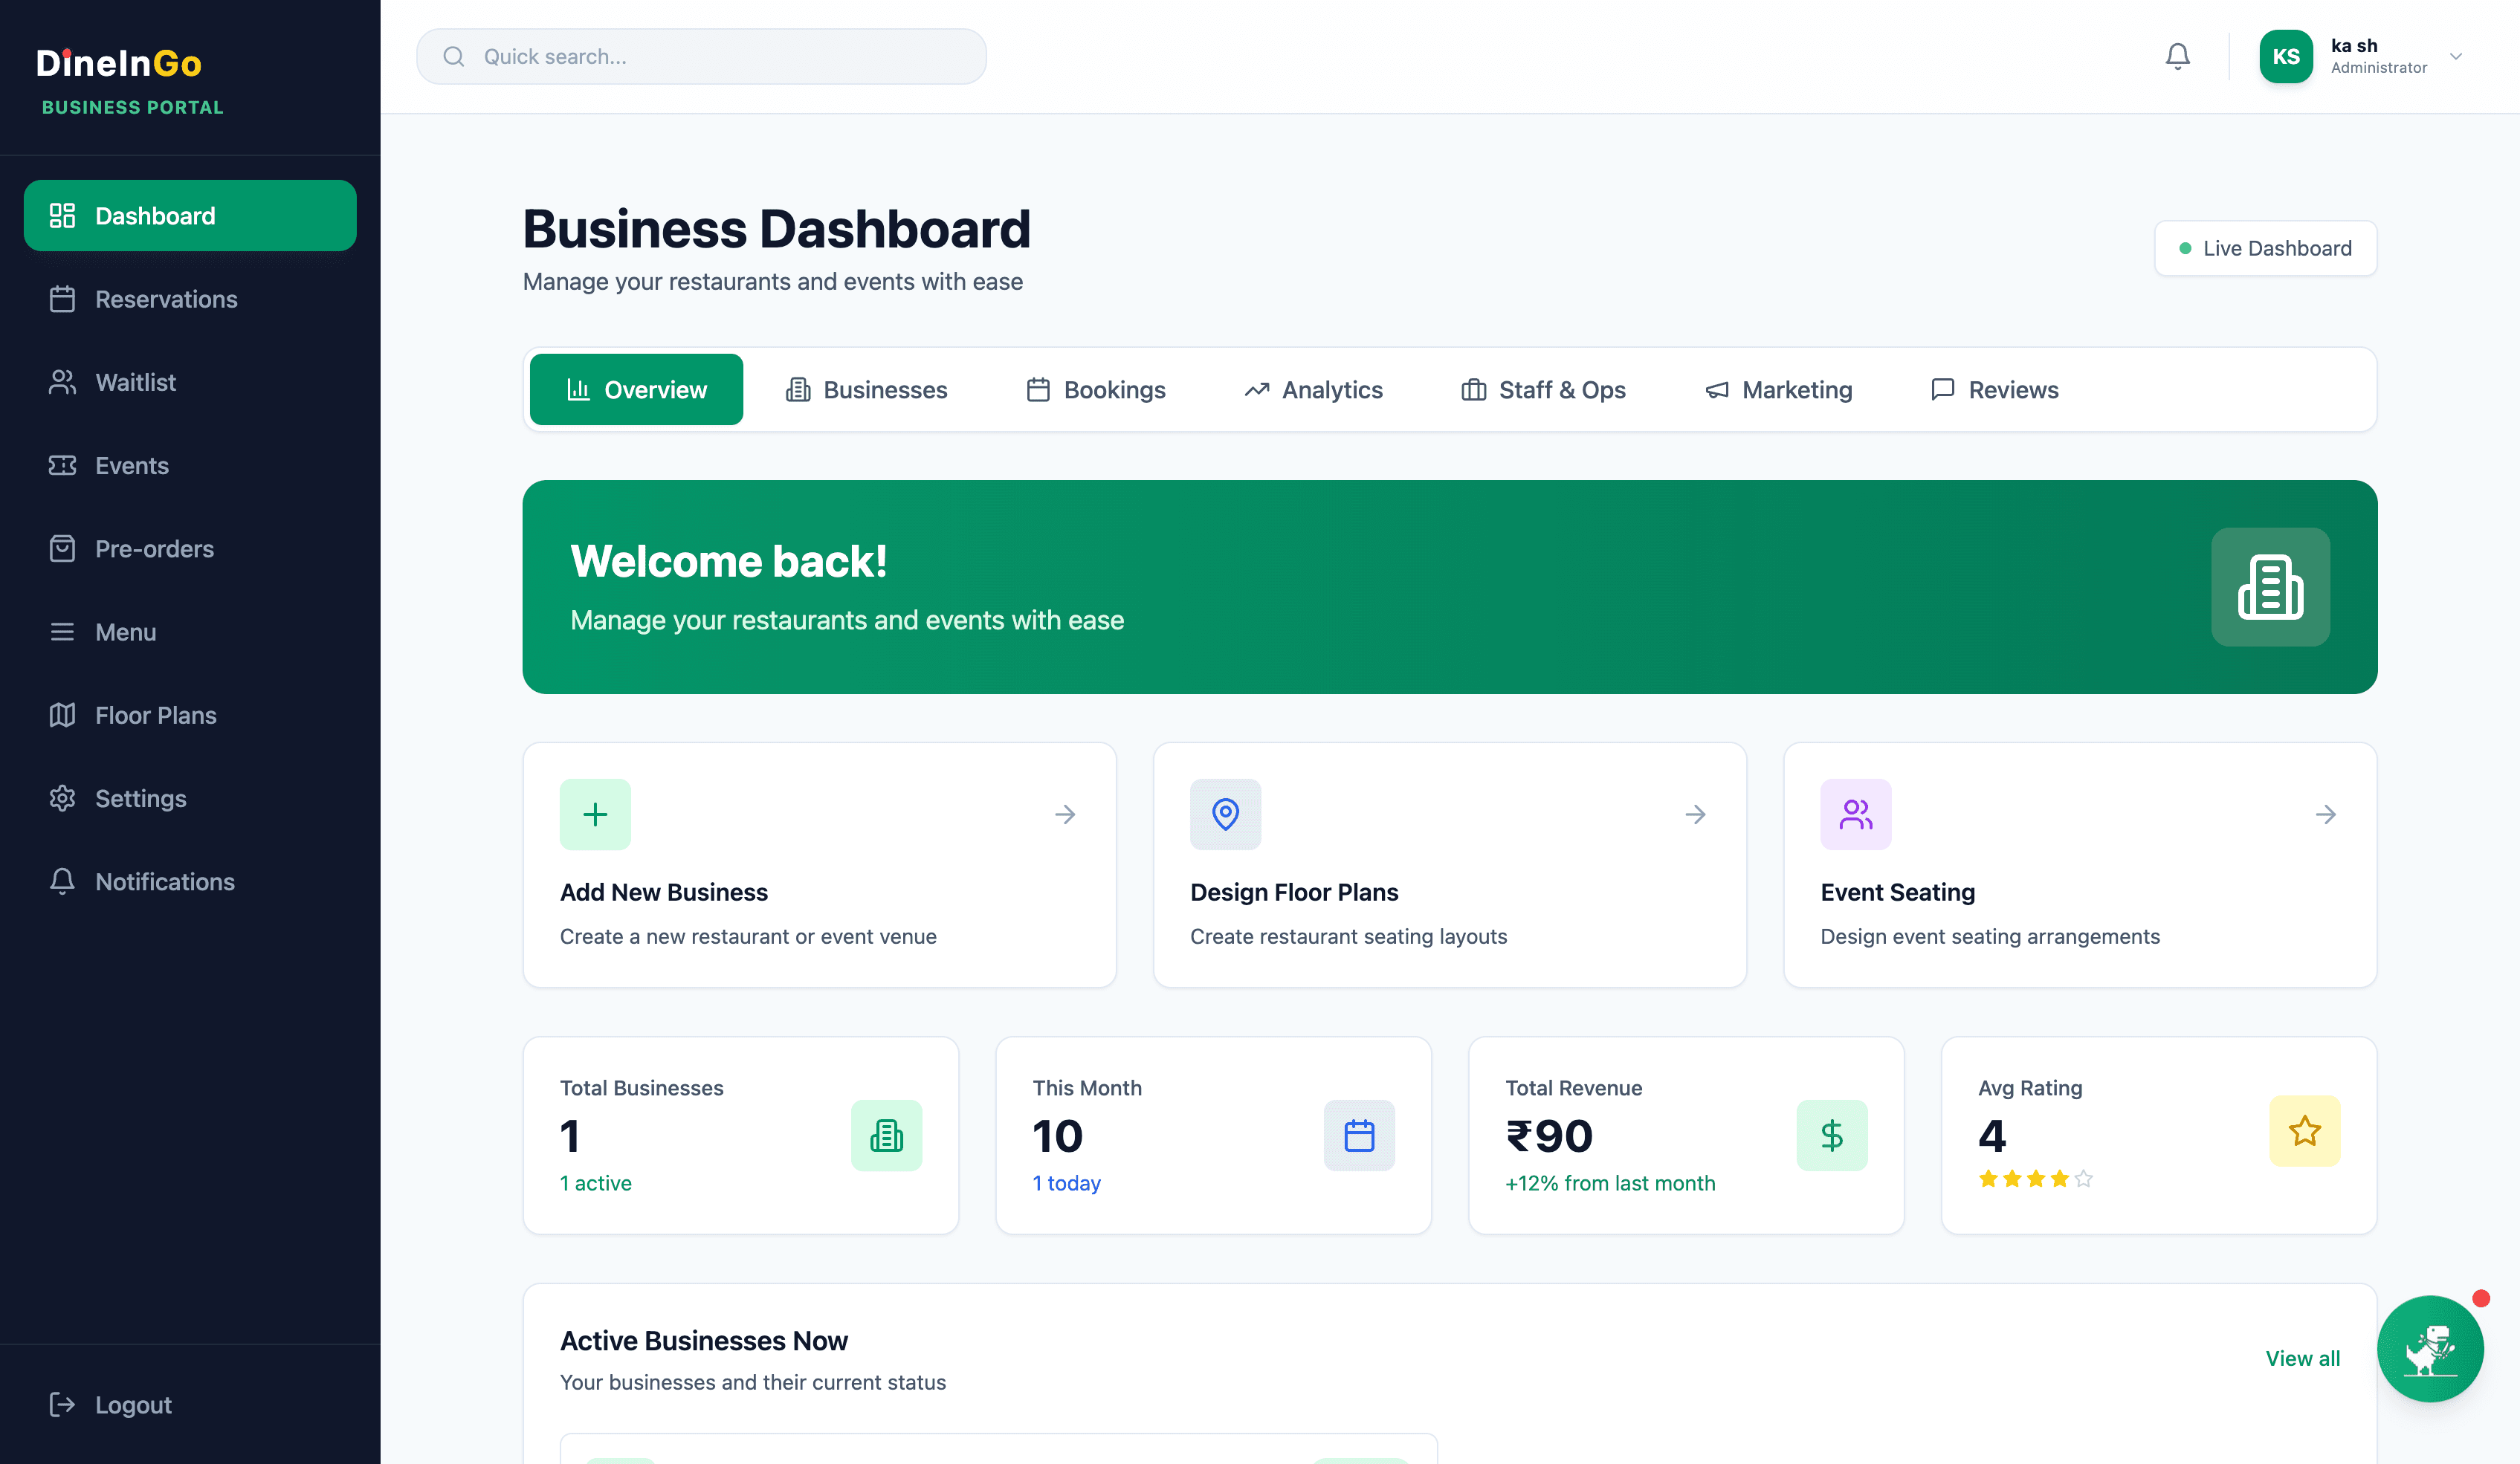Screen dimensions: 2520x1464
Task: Open Event Seating card arrow
Action: [x=2325, y=814]
